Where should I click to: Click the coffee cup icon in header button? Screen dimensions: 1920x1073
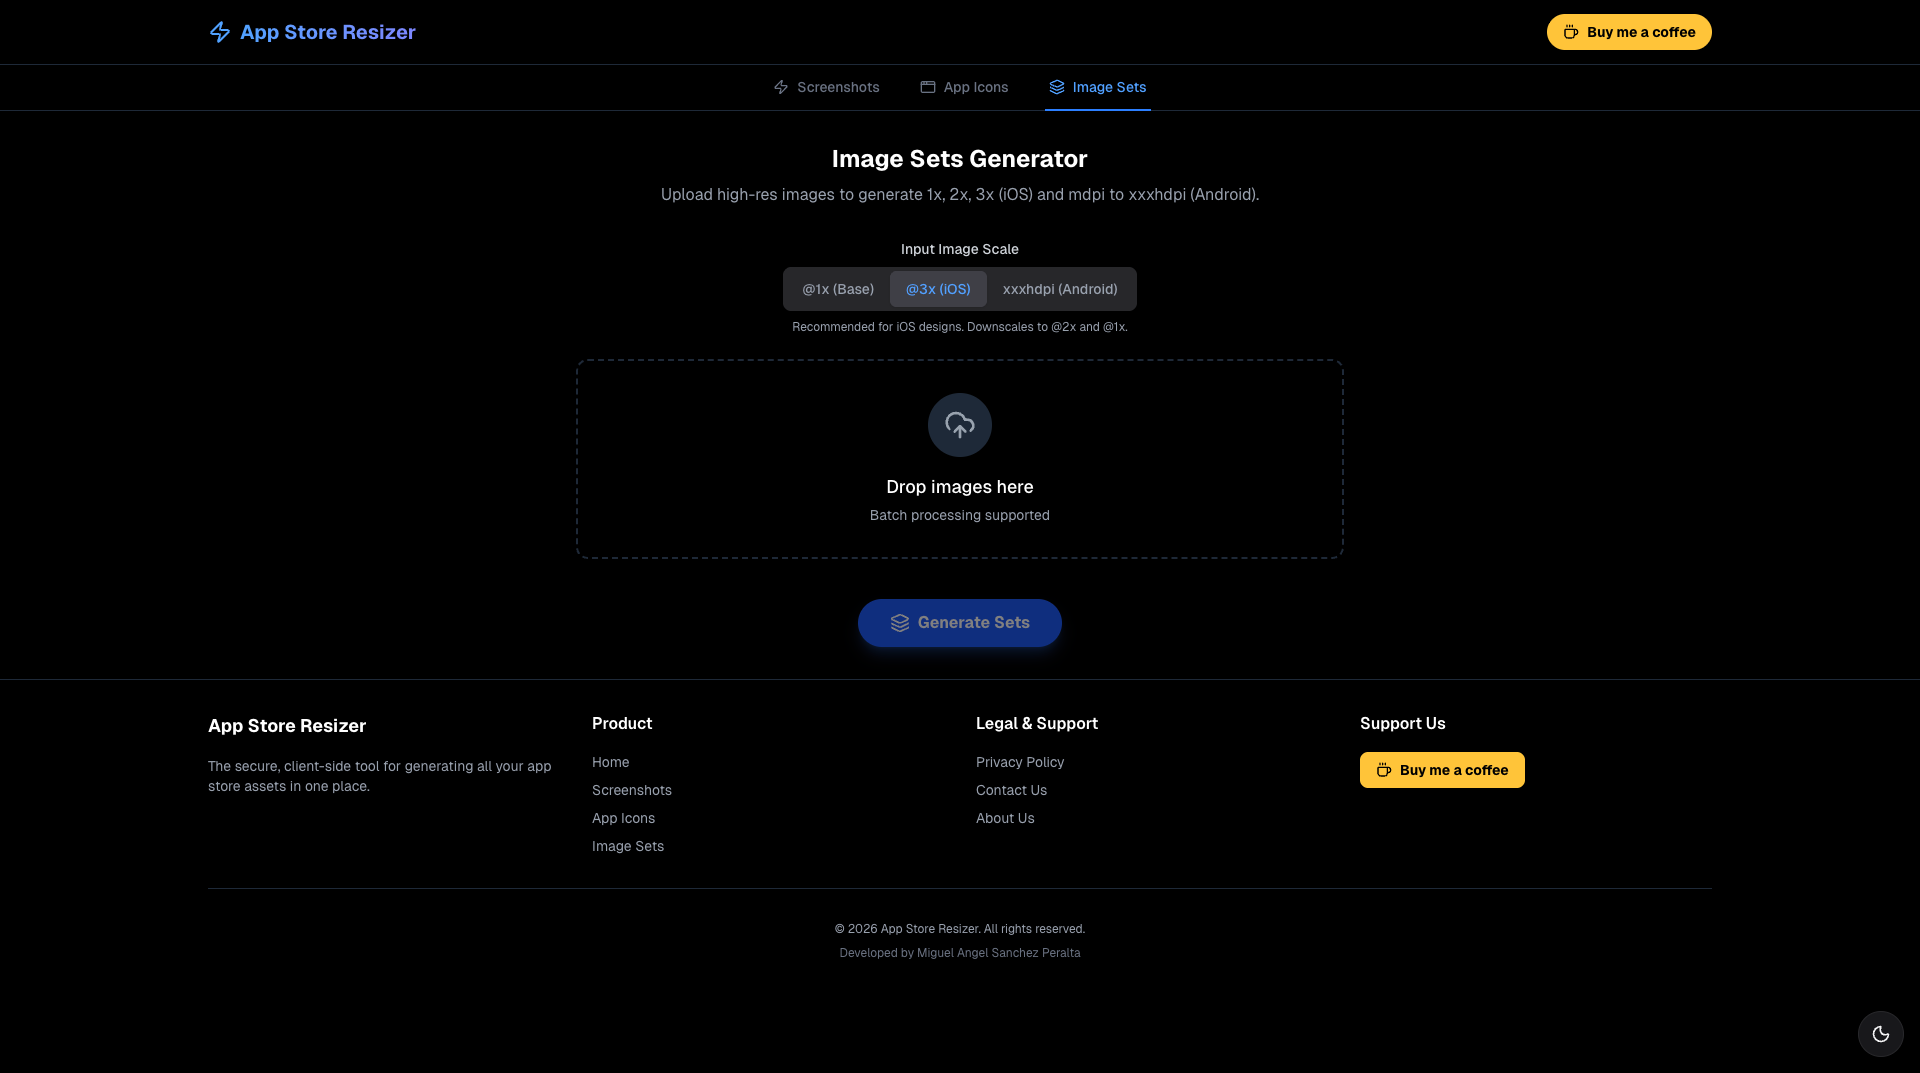click(x=1571, y=32)
